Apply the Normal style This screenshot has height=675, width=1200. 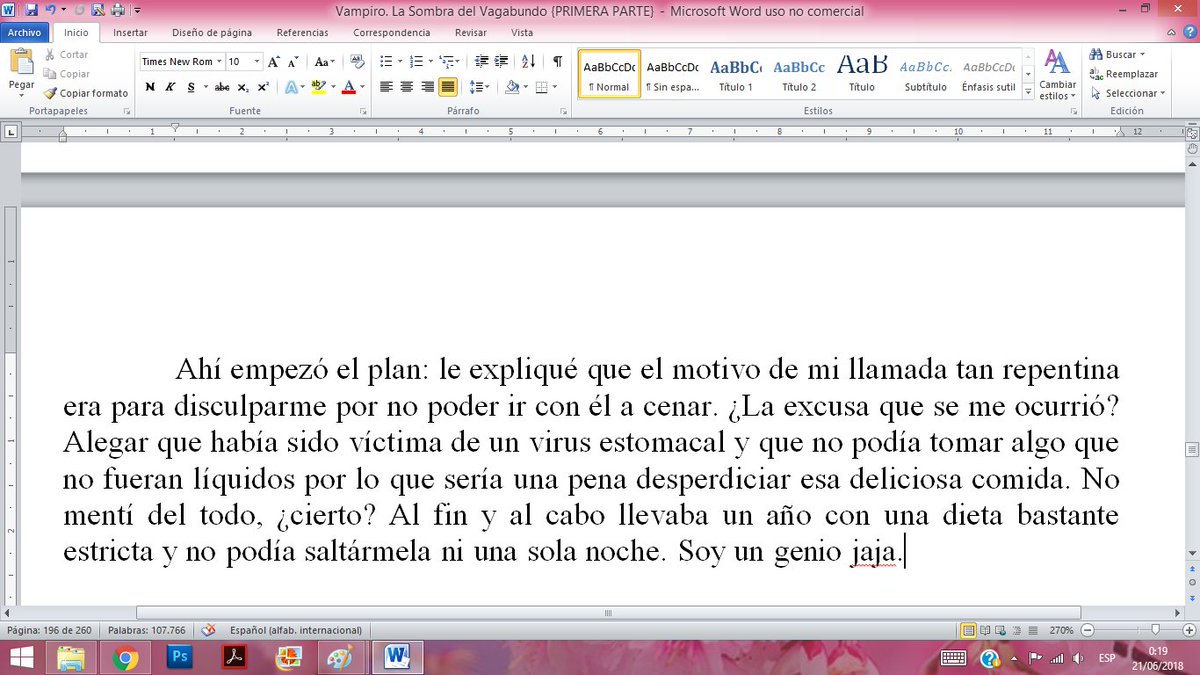pyautogui.click(x=609, y=74)
